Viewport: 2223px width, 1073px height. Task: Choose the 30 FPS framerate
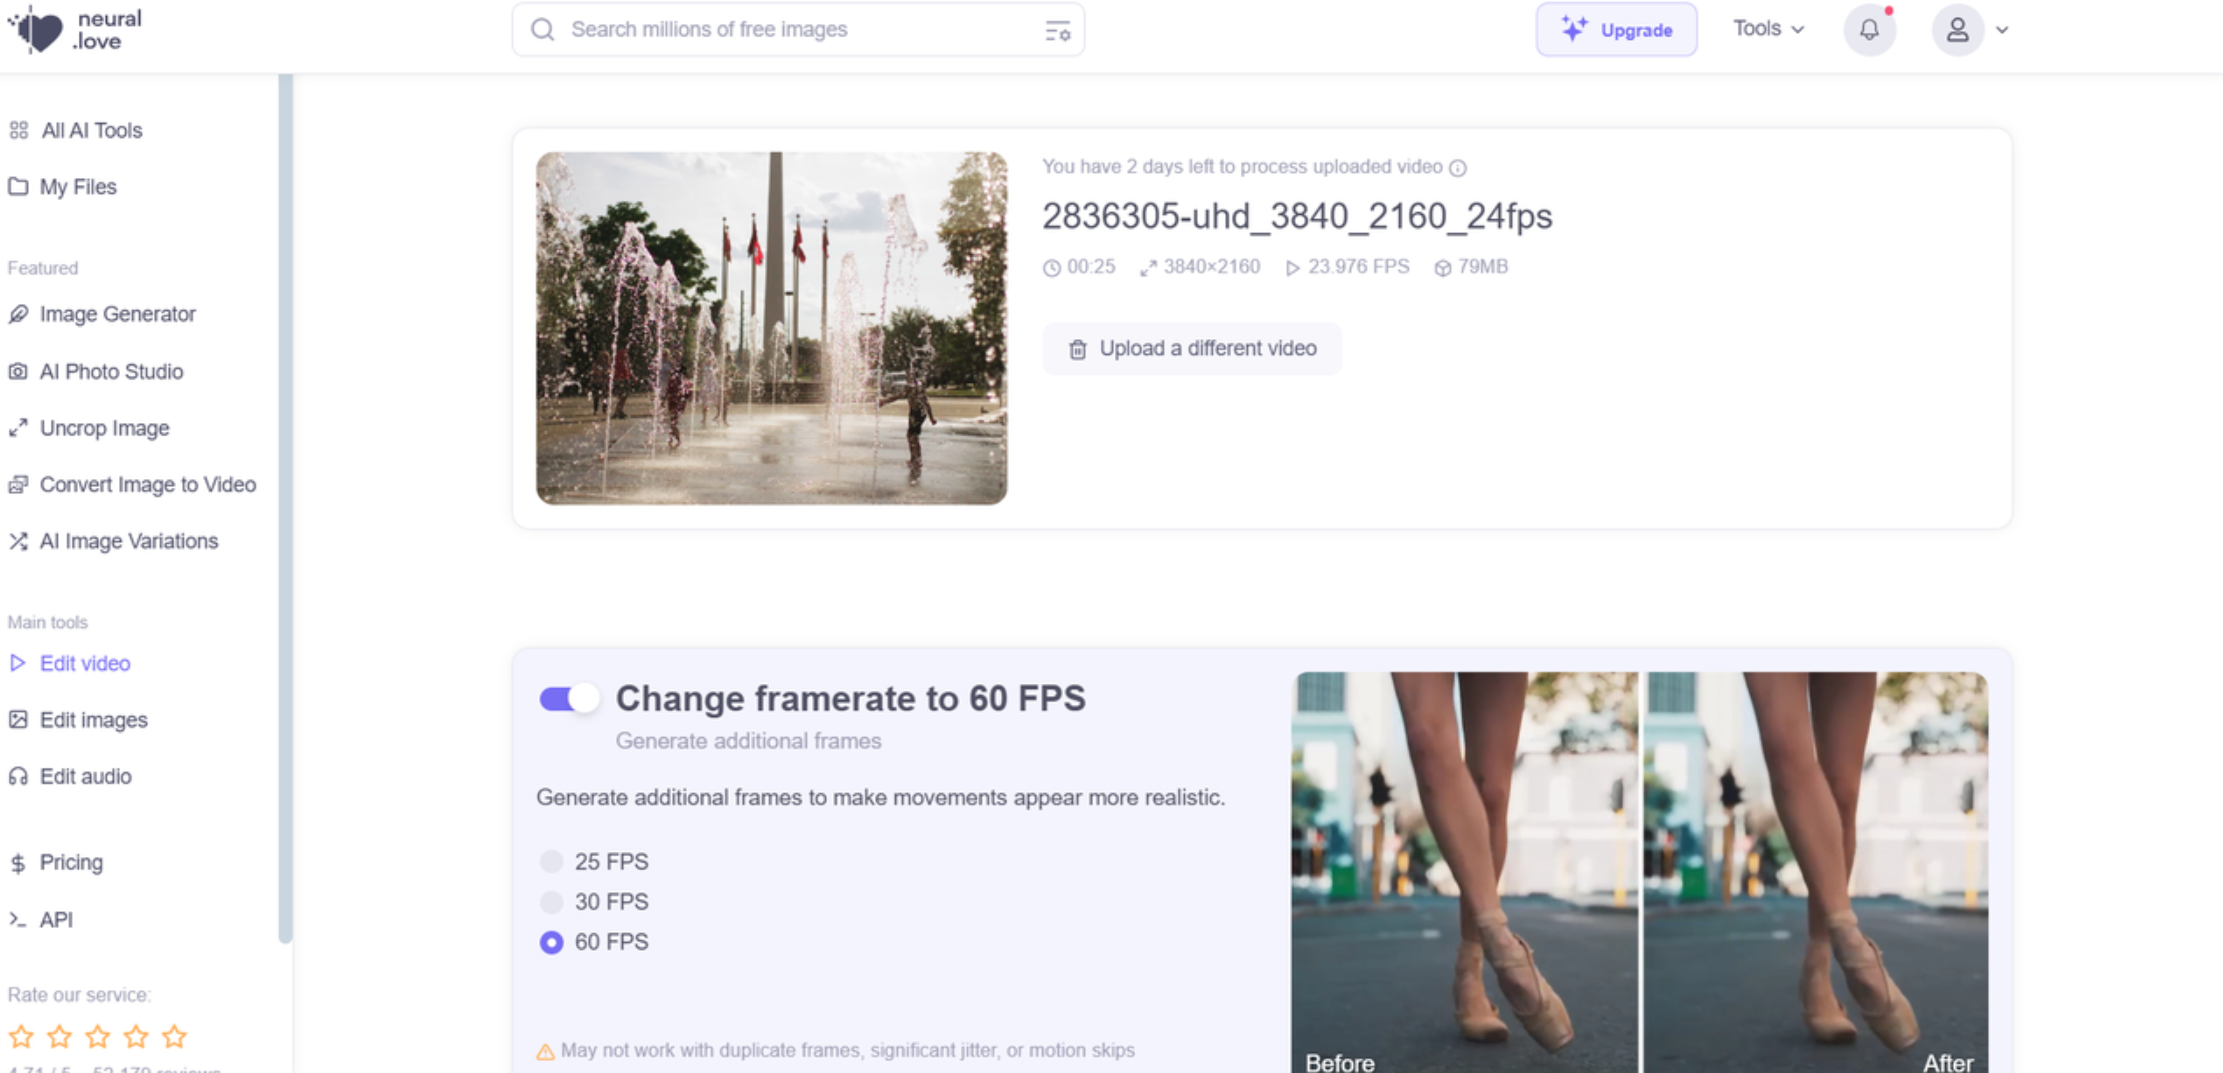(551, 901)
